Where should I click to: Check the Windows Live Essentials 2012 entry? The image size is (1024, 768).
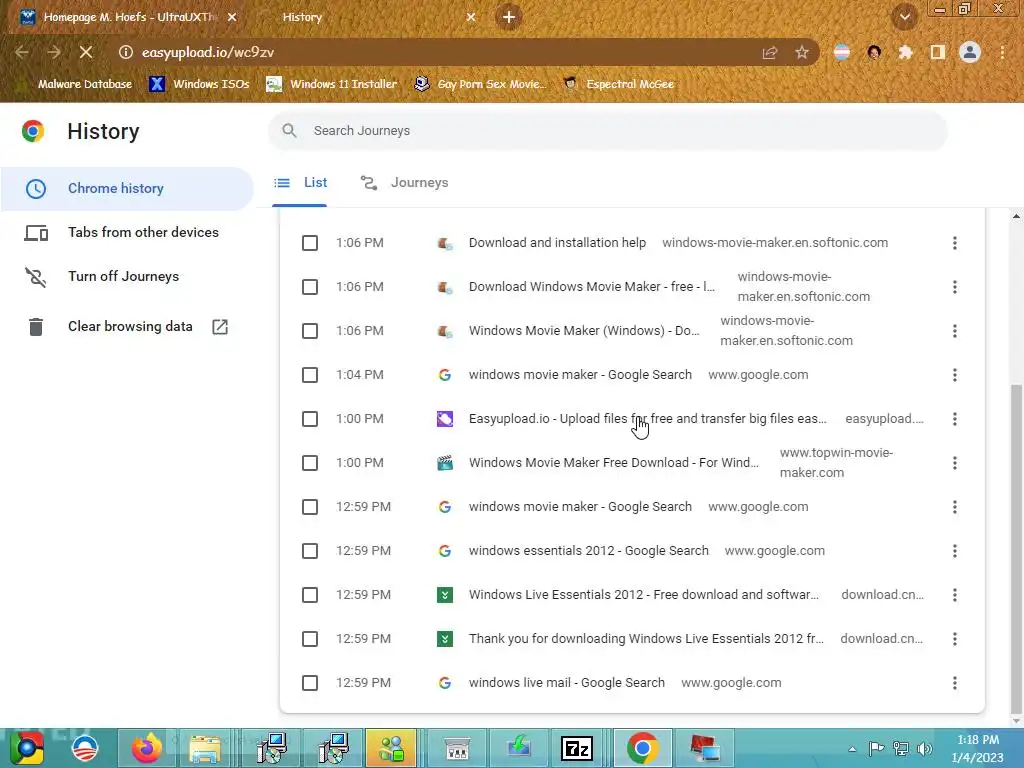pos(310,595)
